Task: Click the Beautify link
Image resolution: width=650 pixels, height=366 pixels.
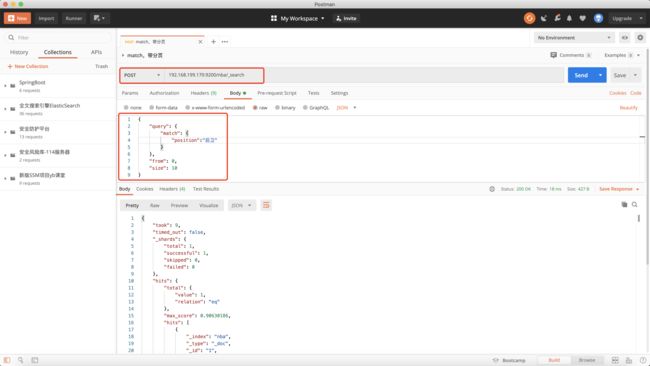Action: [x=628, y=108]
